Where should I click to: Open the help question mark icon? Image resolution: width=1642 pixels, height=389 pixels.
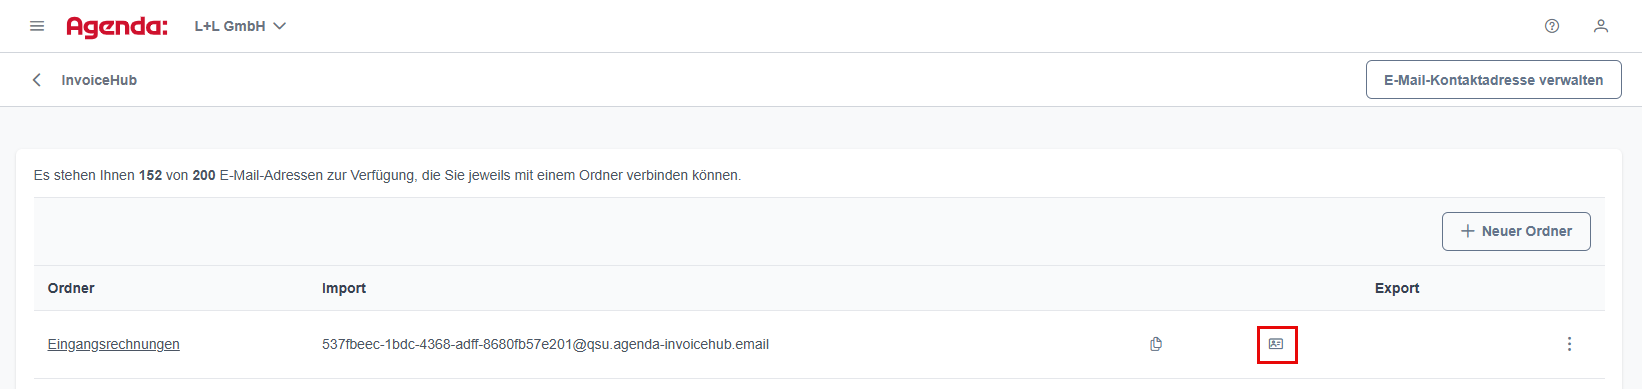1552,26
